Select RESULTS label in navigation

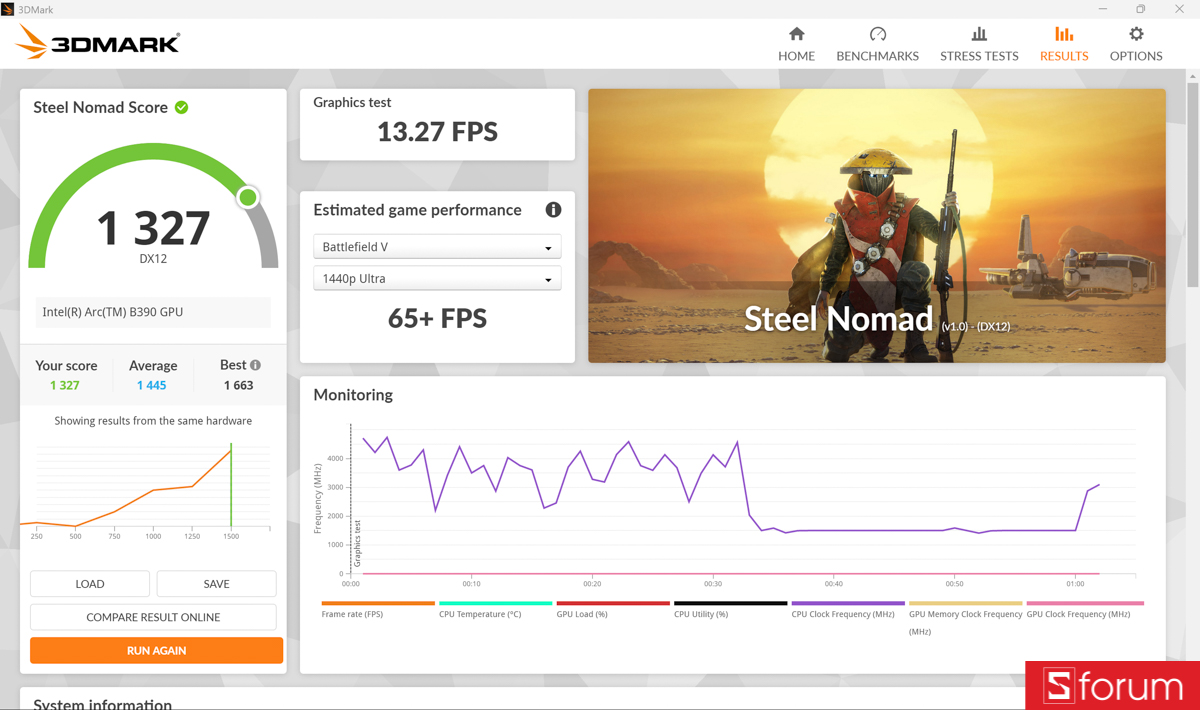[x=1064, y=56]
